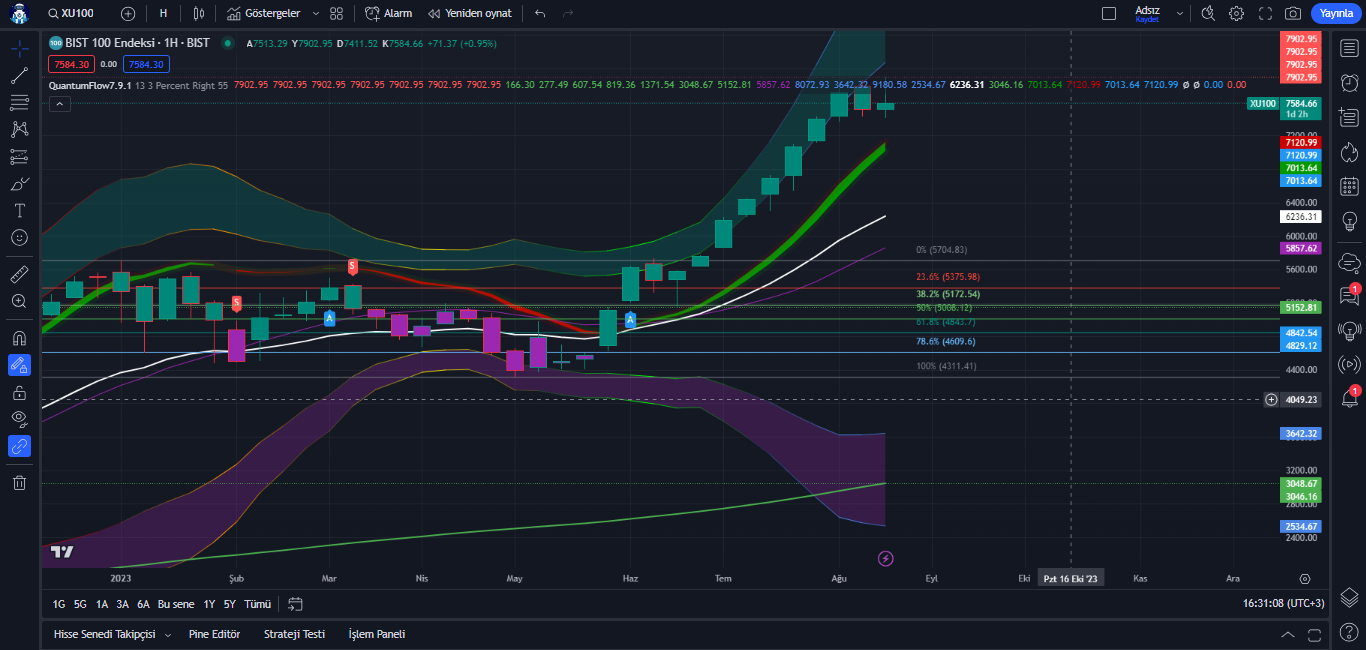The height and width of the screenshot is (650, 1366).
Task: Toggle magnet mode on the left toolbar
Action: [19, 338]
